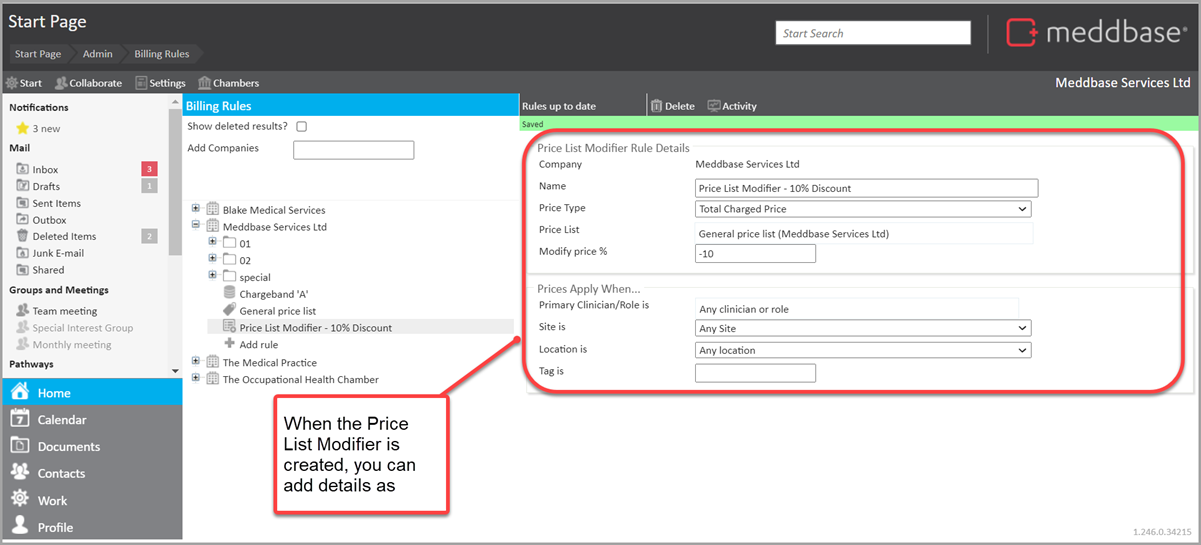Open Settings in the top toolbar
This screenshot has height=545, width=1201.
[161, 83]
